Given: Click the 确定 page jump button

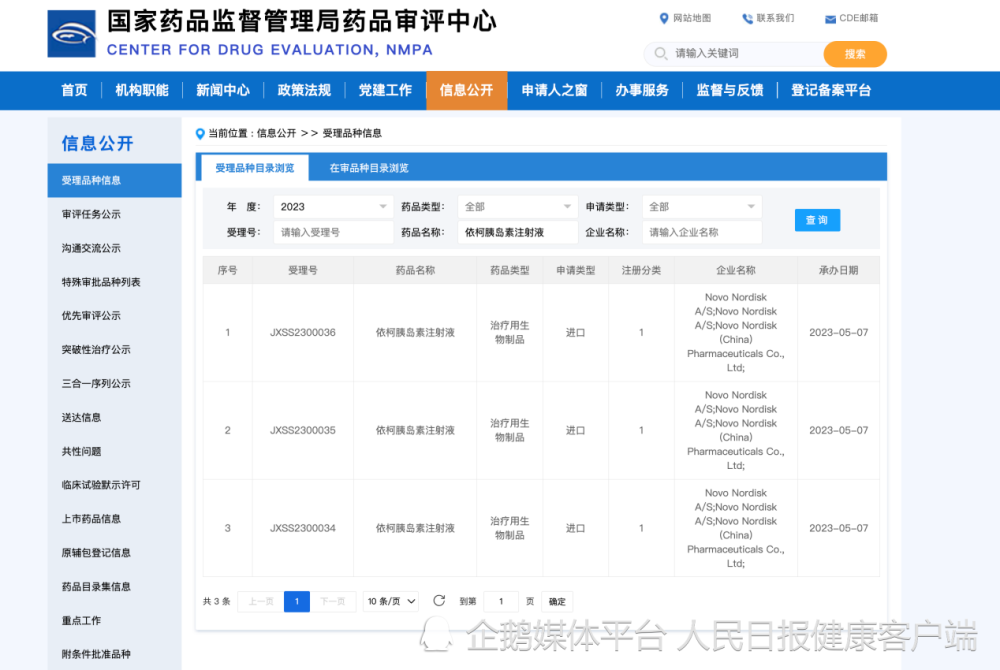Looking at the screenshot, I should pyautogui.click(x=557, y=601).
